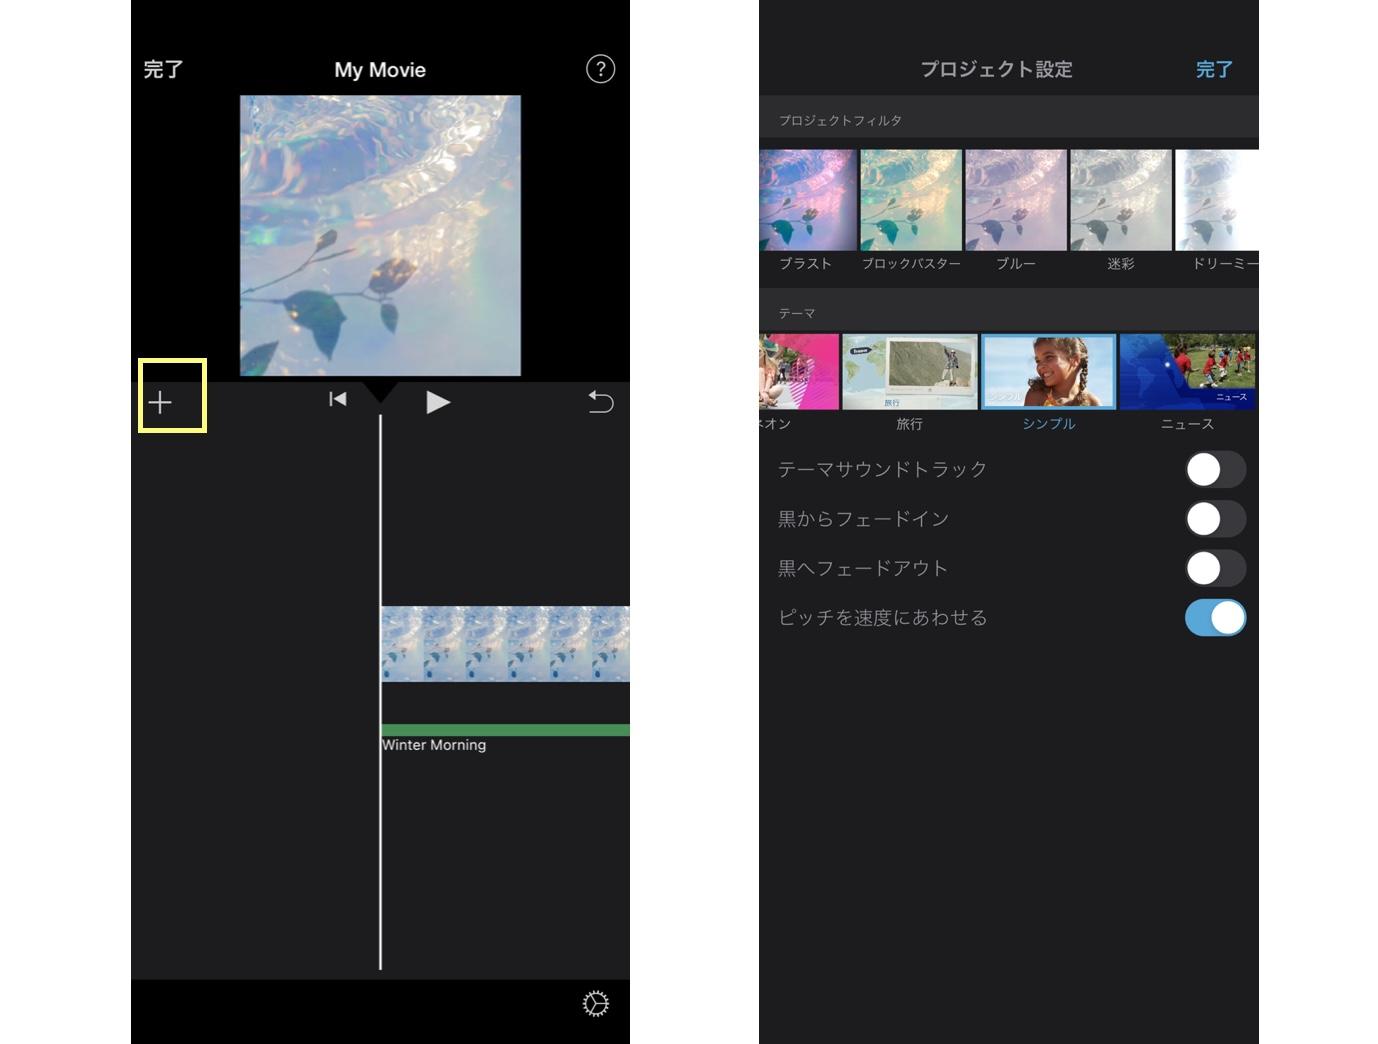1378x1044 pixels.
Task: Choose the ブラスト project filter
Action: coord(807,200)
